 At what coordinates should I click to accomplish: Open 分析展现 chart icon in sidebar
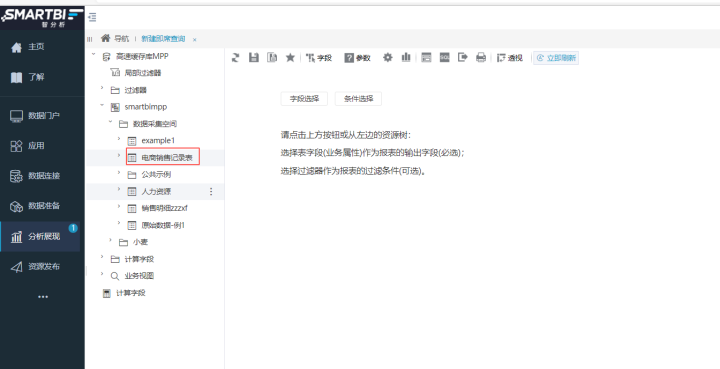point(17,237)
